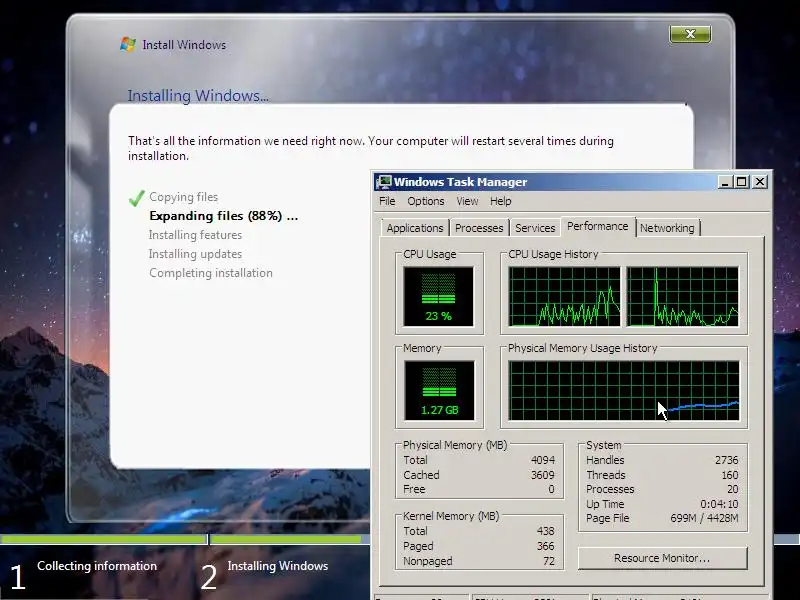Click the 'Installing updates' step text
Viewport: 800px width, 600px height.
click(195, 254)
